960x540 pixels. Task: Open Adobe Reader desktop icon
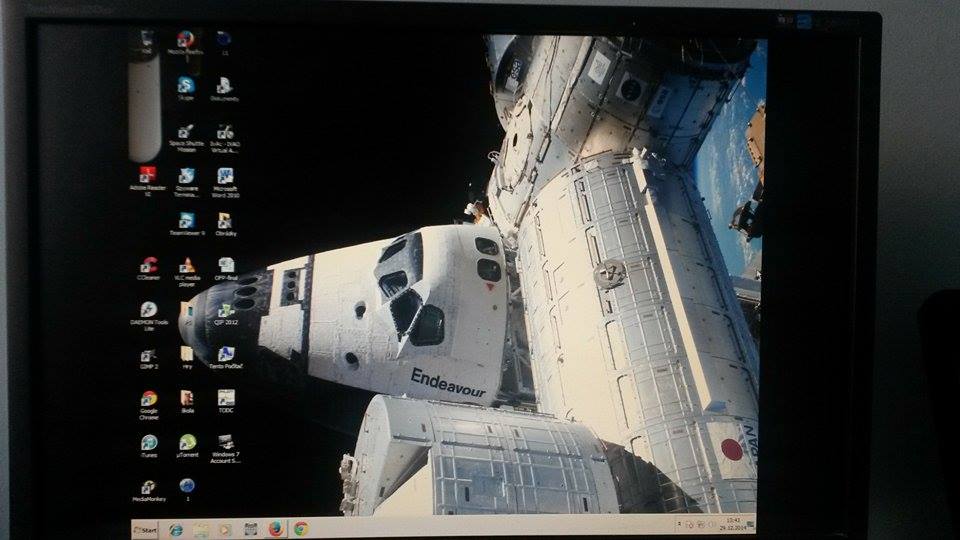pyautogui.click(x=148, y=176)
